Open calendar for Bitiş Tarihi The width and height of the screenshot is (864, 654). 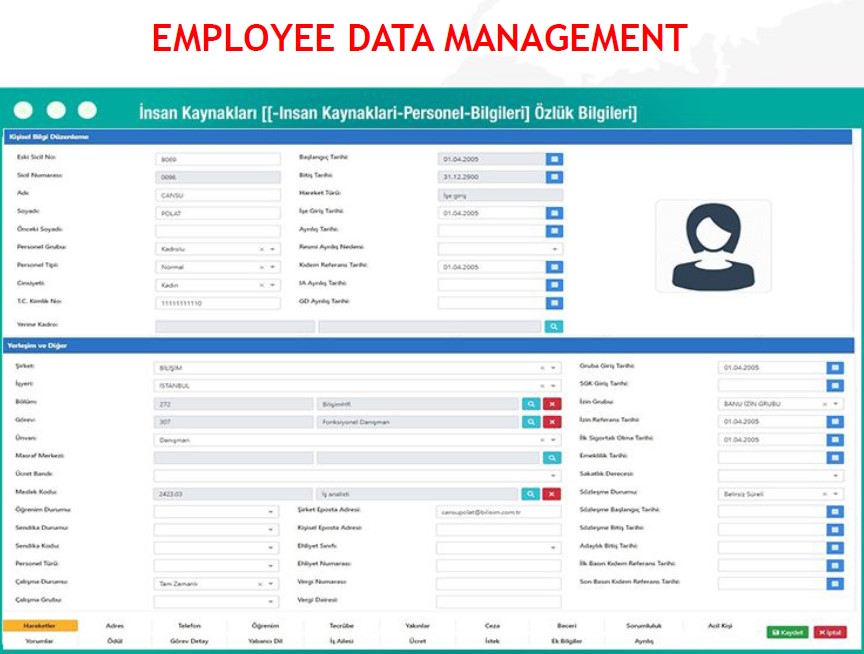[x=554, y=177]
